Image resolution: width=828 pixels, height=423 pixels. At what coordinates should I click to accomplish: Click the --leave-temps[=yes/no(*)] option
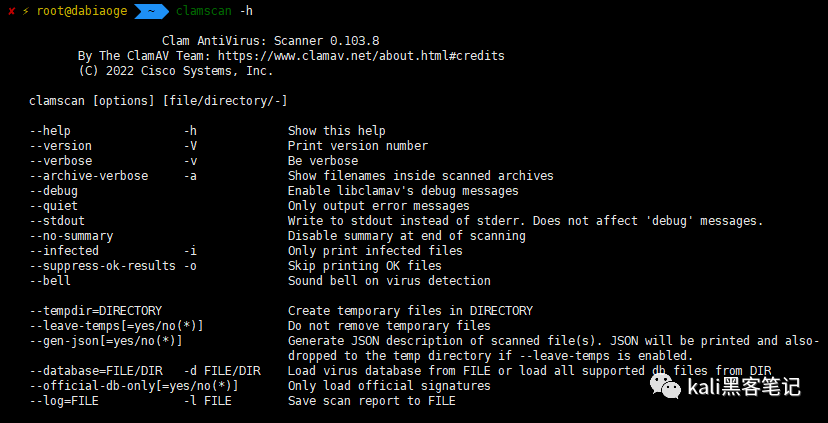[116, 325]
